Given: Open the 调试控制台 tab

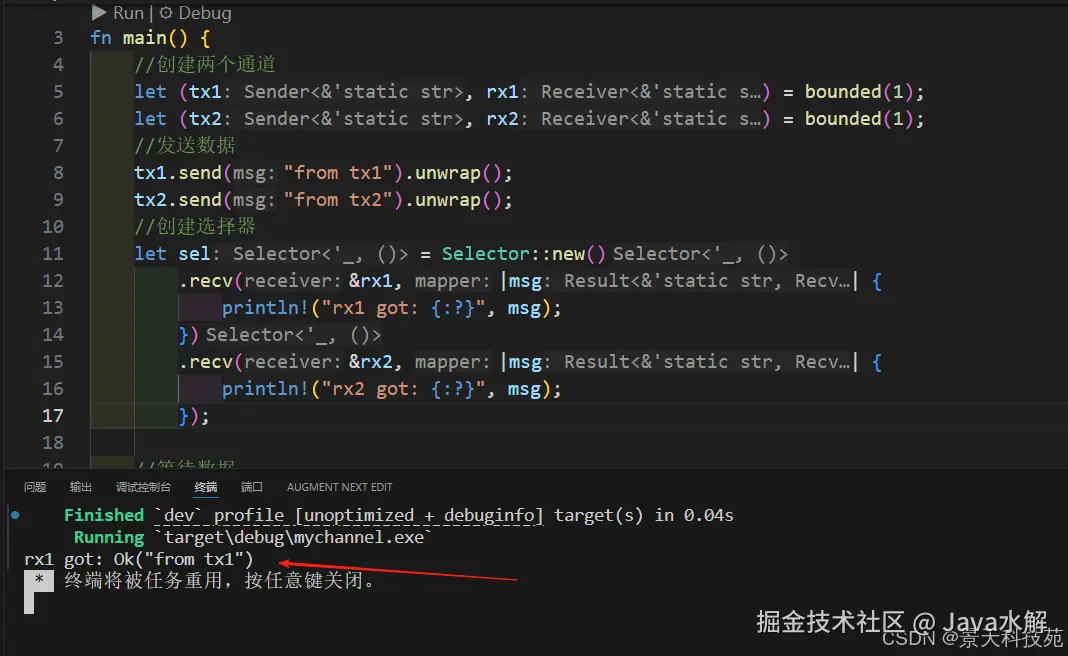Looking at the screenshot, I should [x=141, y=487].
